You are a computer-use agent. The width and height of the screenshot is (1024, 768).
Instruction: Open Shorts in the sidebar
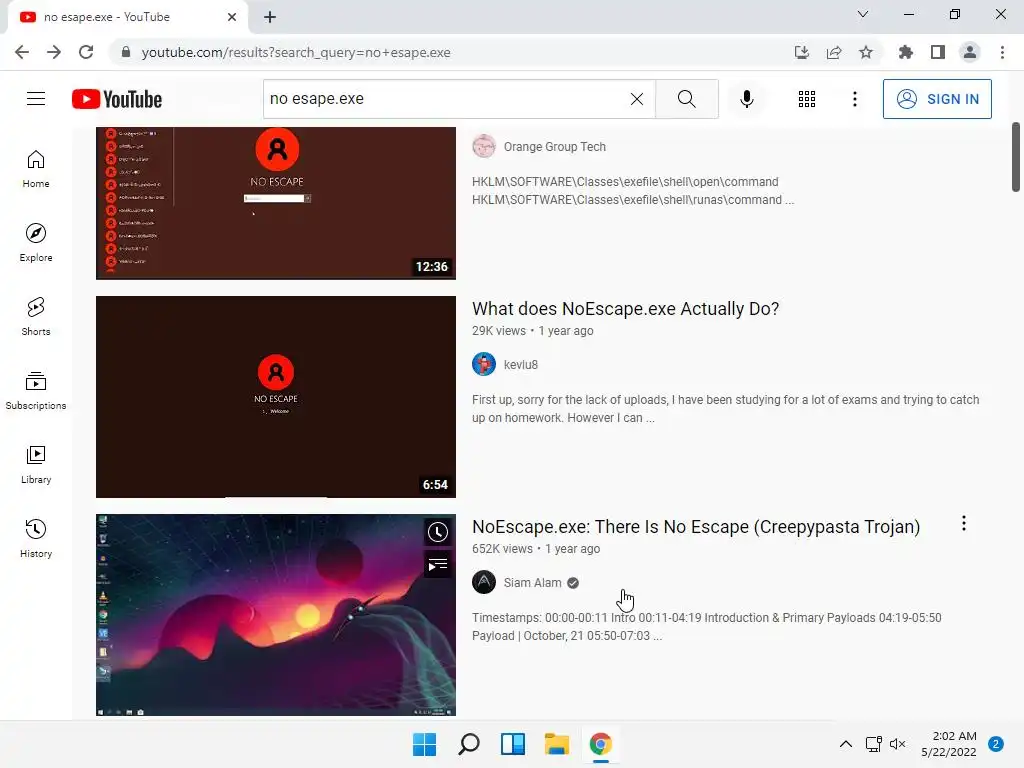coord(36,317)
